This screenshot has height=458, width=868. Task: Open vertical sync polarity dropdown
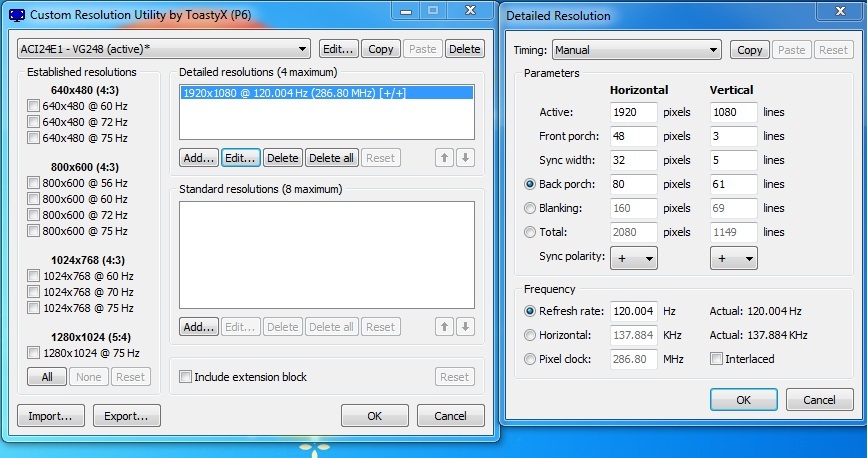tap(733, 257)
